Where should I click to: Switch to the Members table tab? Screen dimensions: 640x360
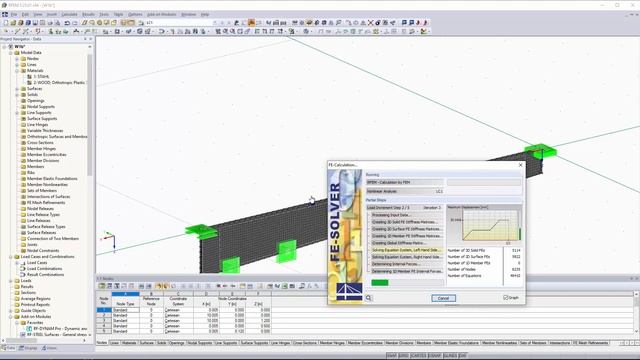424,343
